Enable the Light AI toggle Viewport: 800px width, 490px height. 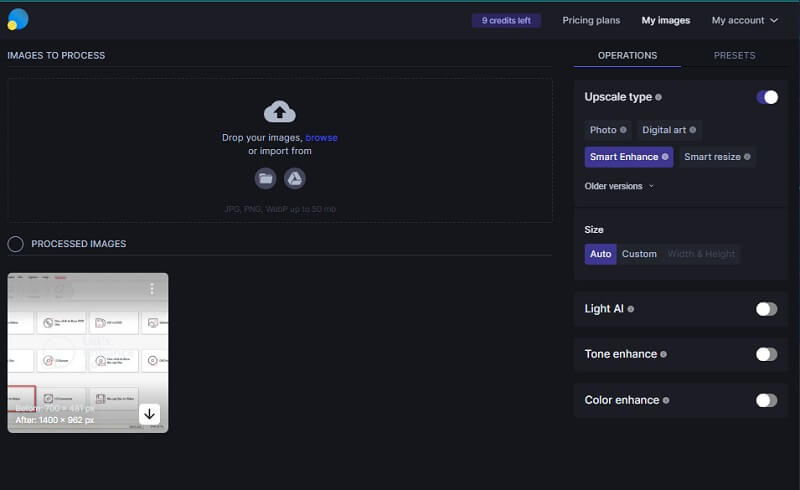(766, 309)
